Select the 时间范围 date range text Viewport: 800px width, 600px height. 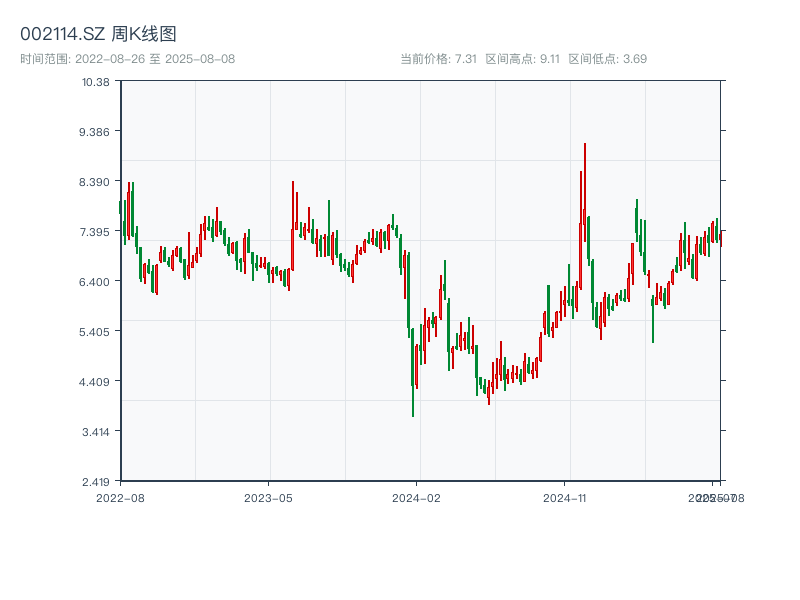click(x=128, y=58)
